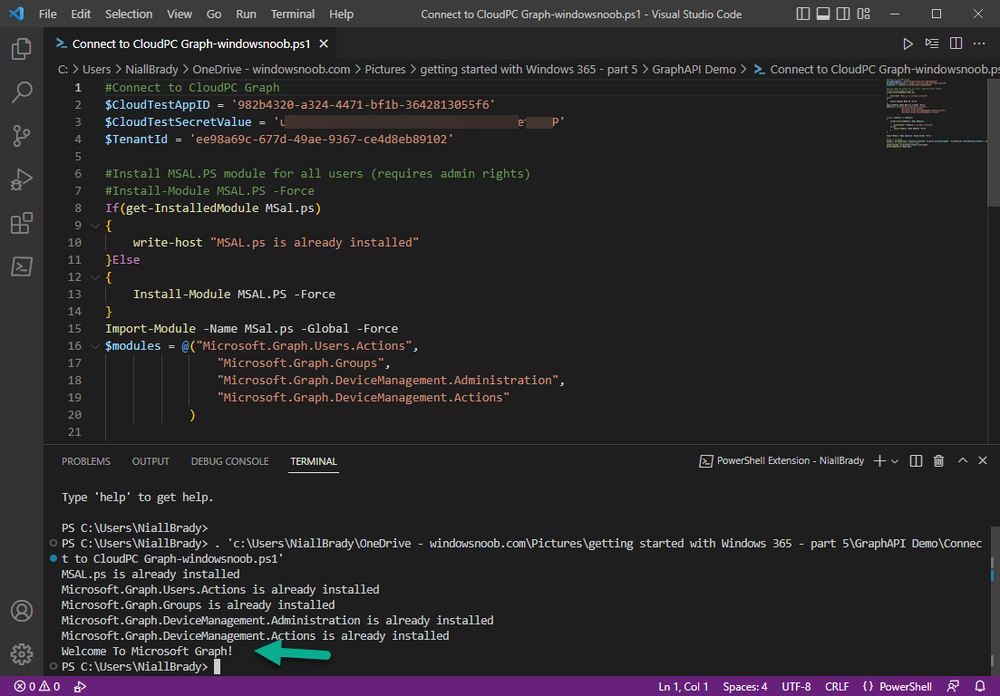The width and height of the screenshot is (1000, 696).
Task: Toggle the secondary side bar layout icon
Action: tap(843, 13)
